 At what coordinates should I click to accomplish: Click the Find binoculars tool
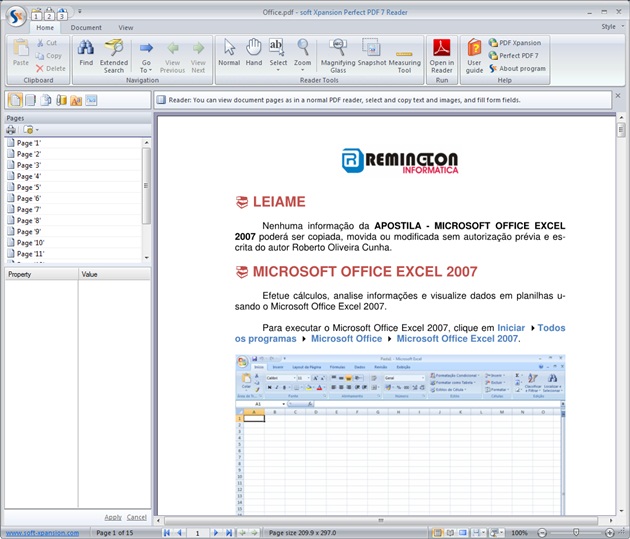[x=86, y=53]
